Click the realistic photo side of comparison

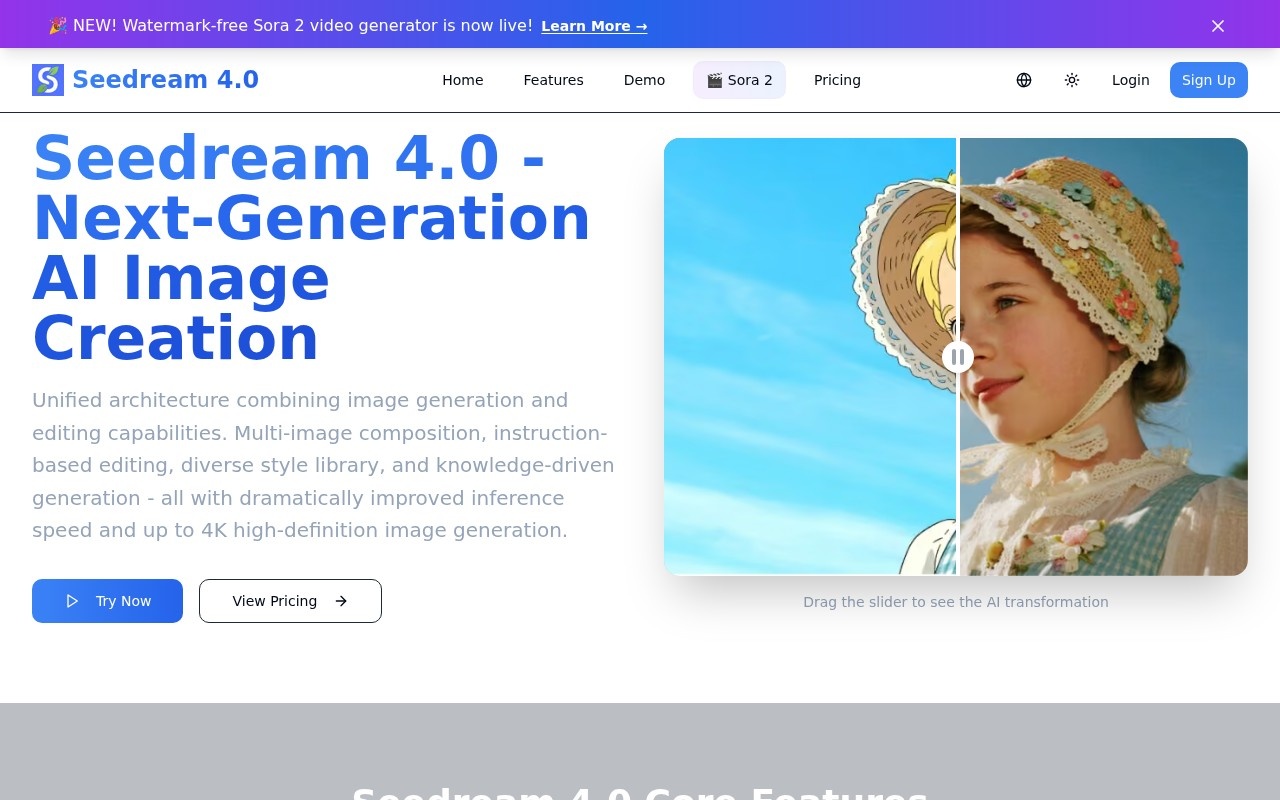1104,356
